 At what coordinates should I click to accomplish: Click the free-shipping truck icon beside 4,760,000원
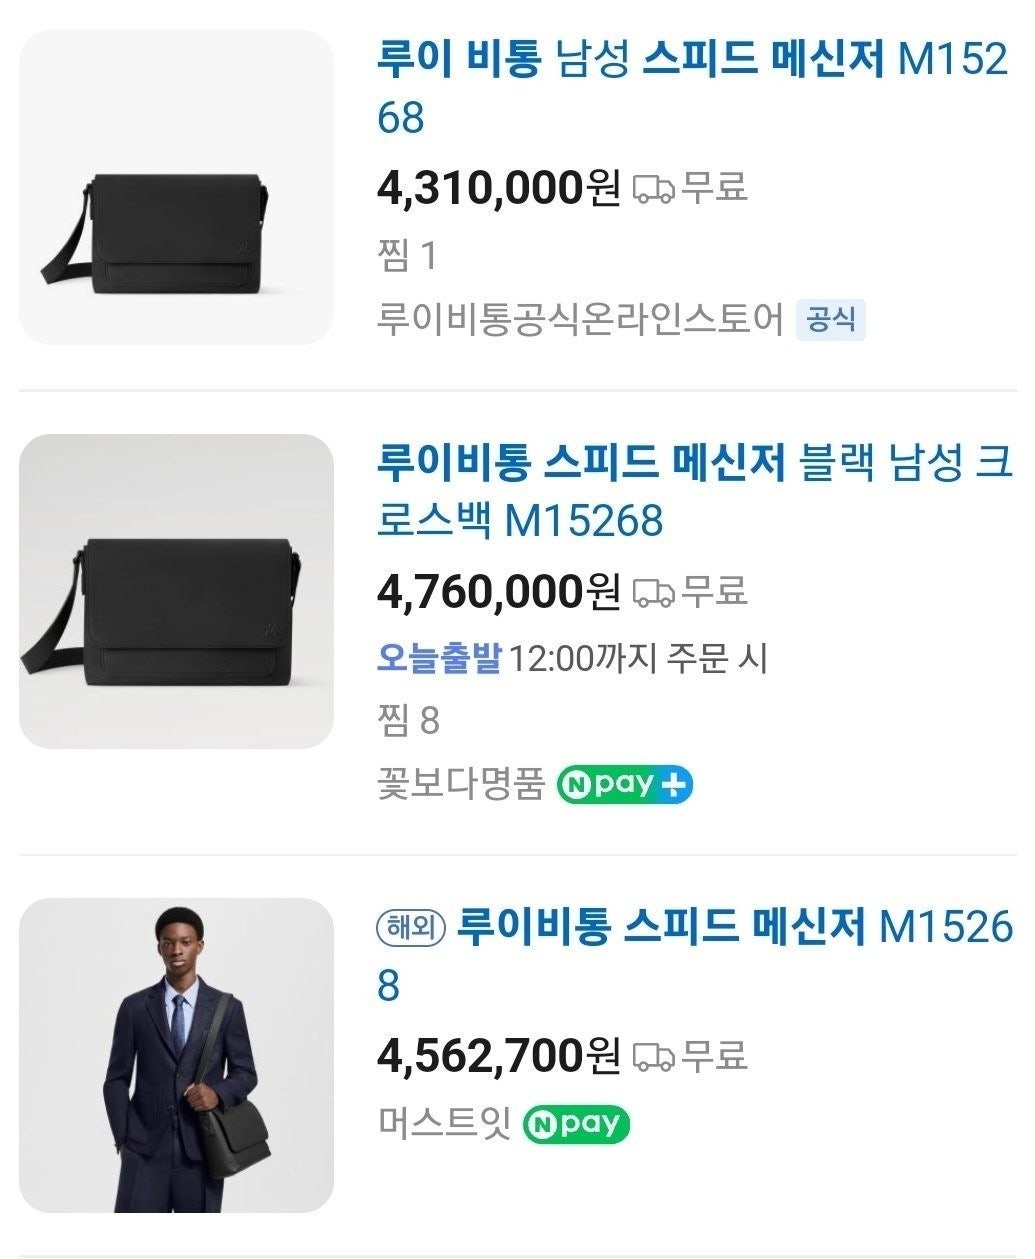654,593
